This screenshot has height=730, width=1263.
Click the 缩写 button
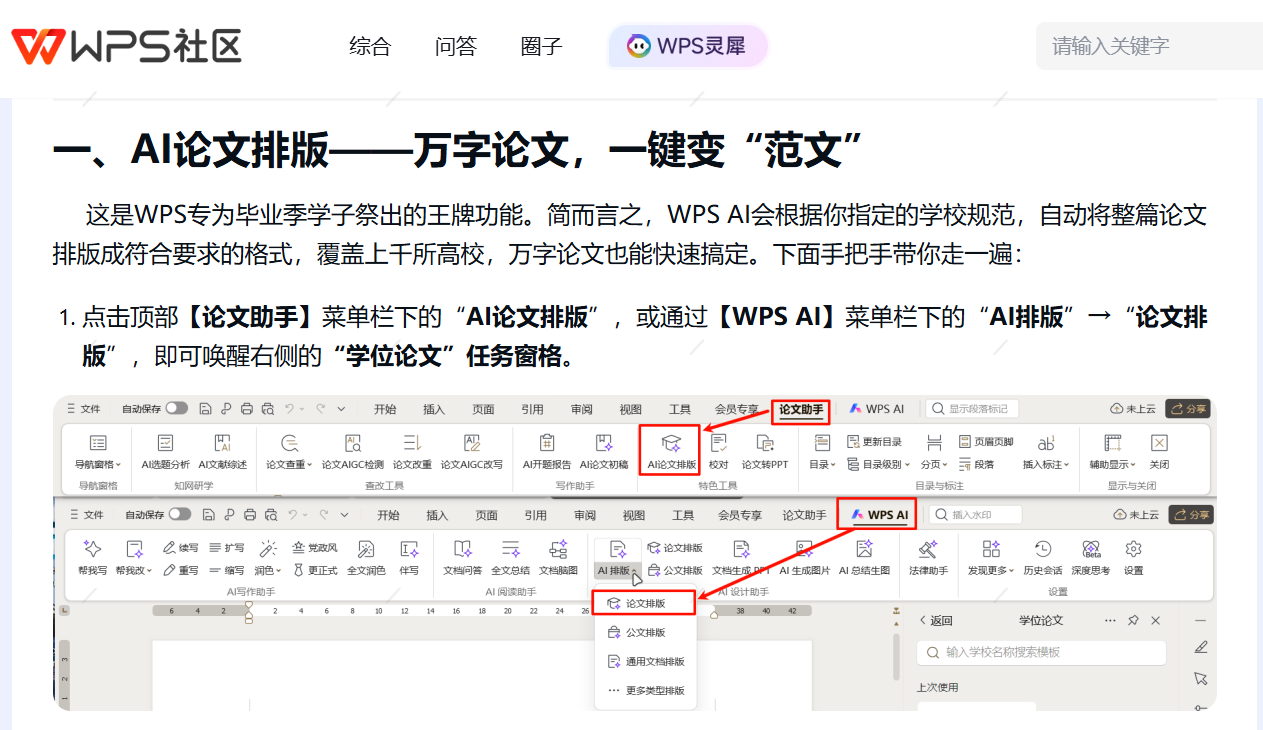click(227, 570)
